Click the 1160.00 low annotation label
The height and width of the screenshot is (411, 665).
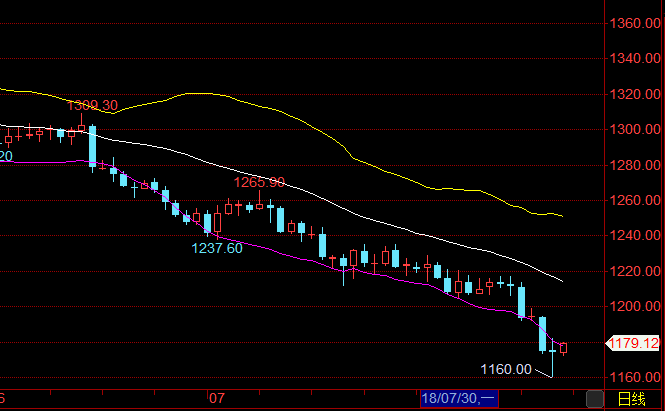point(506,369)
